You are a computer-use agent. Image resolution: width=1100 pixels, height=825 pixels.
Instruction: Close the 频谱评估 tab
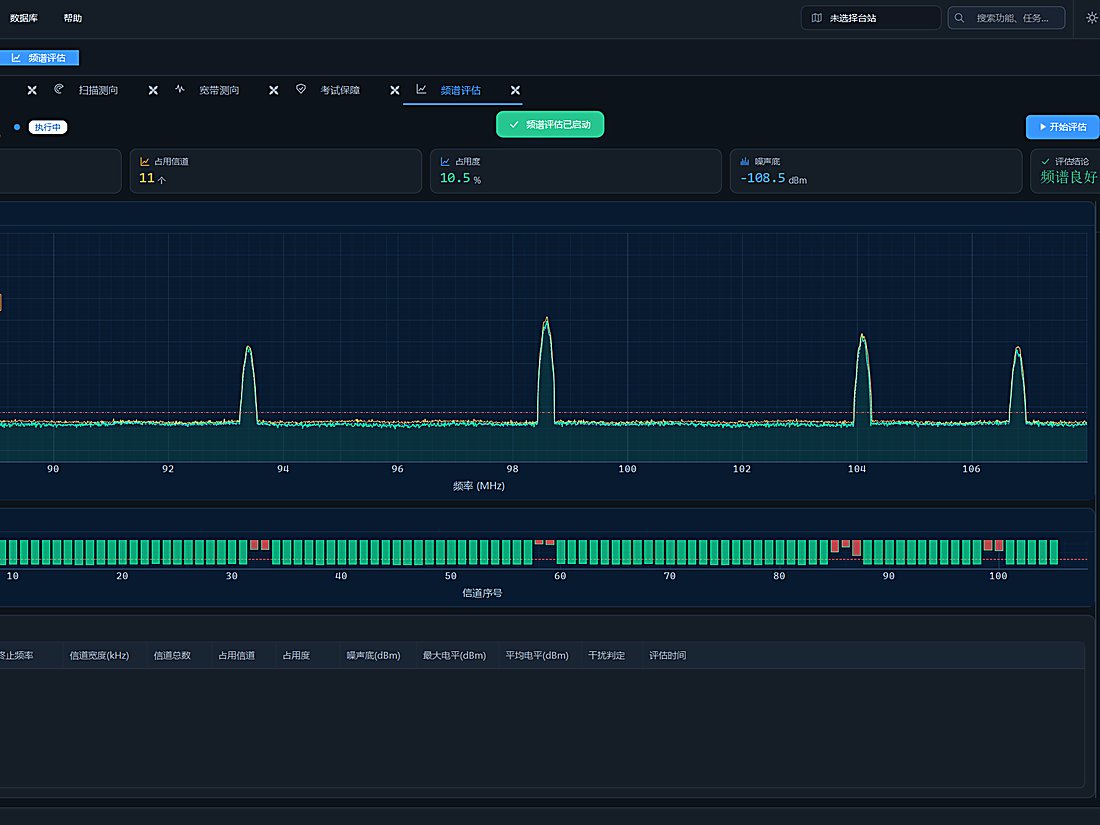515,90
